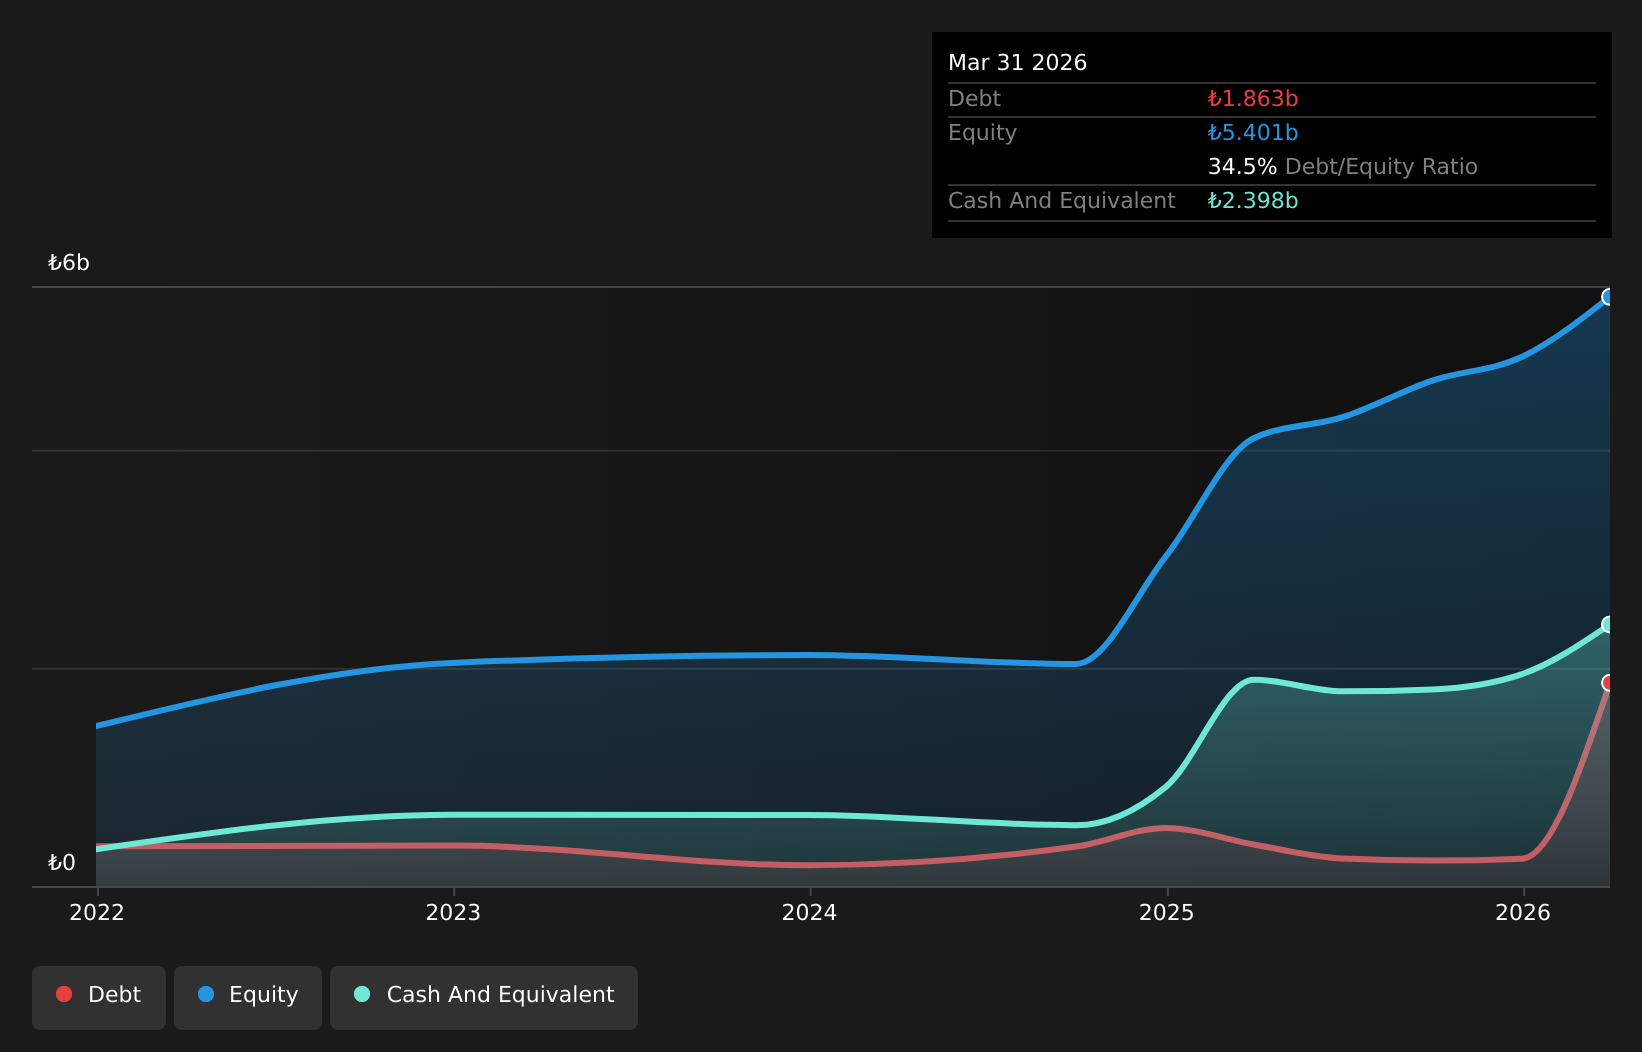Toggle the Equity series legend button

coord(248,997)
